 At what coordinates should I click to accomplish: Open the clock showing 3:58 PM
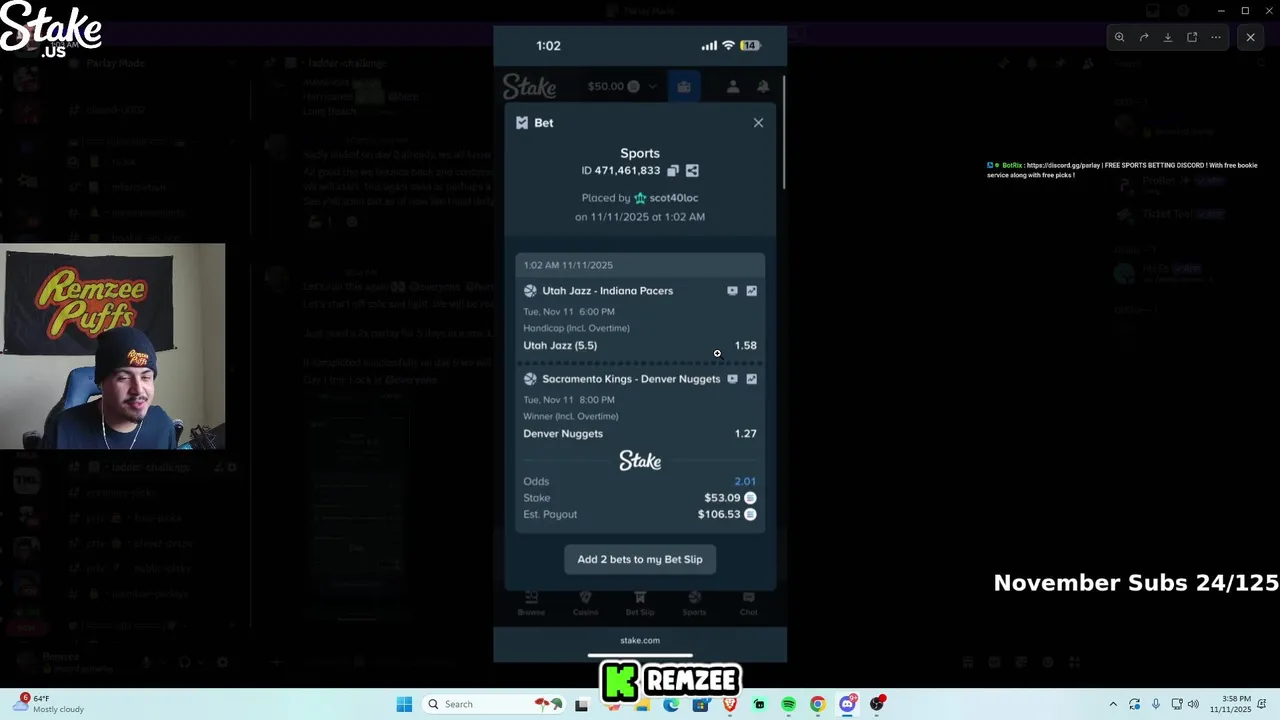(1230, 704)
